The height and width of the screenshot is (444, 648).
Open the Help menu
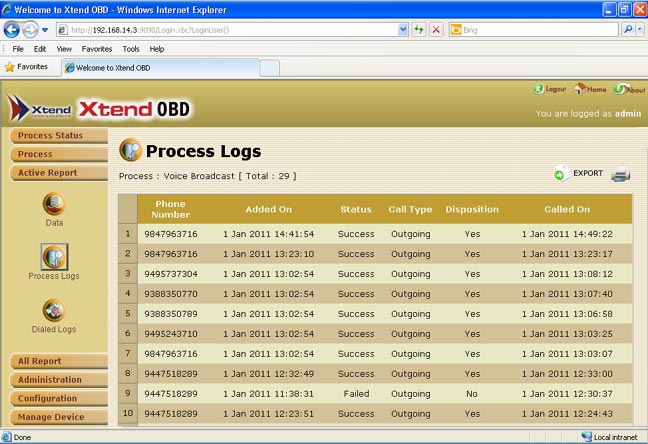157,49
